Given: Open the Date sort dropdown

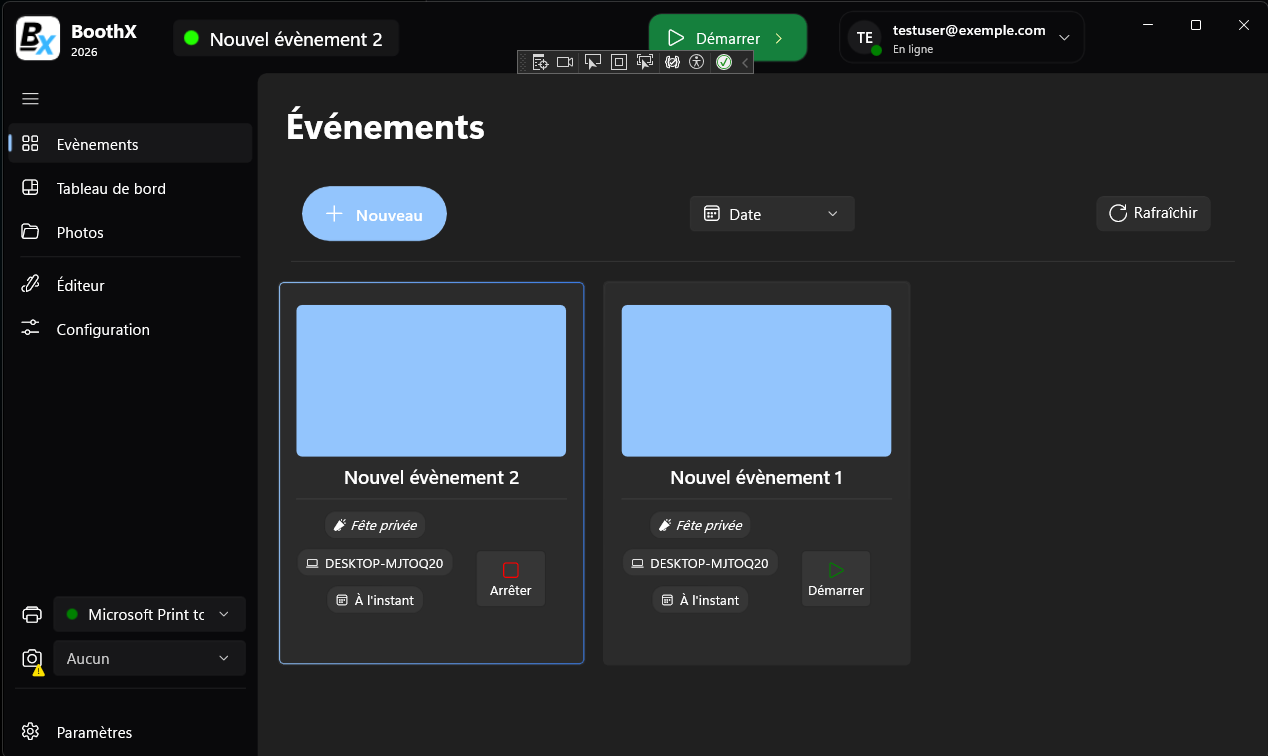Looking at the screenshot, I should pos(771,214).
